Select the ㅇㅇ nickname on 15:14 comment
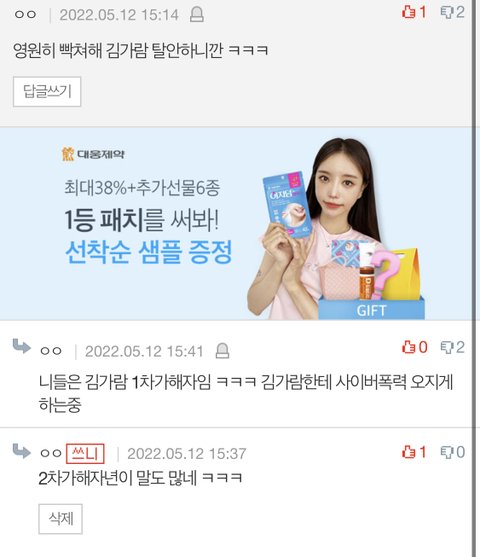 pyautogui.click(x=25, y=15)
